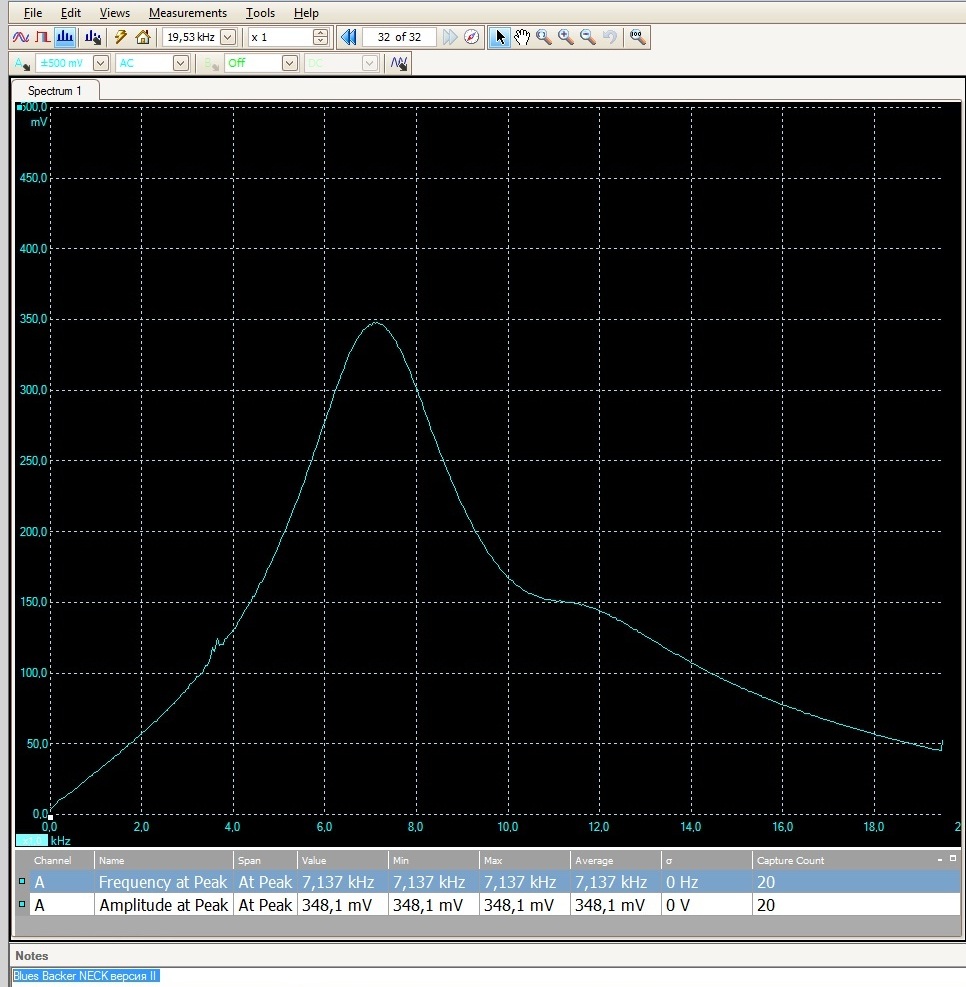Switch to Scope mode icon
The width and height of the screenshot is (966, 987).
(x=21, y=37)
